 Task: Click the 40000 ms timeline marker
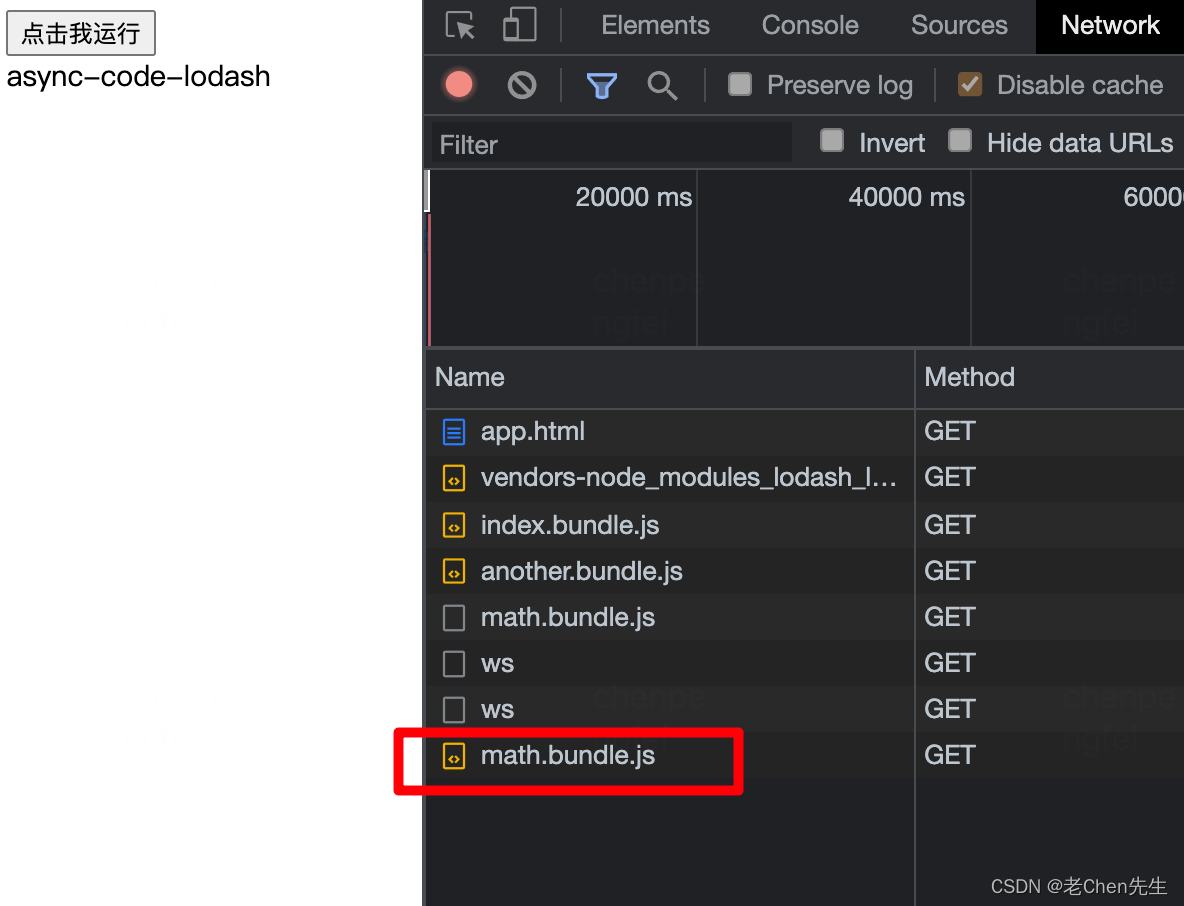pos(906,197)
